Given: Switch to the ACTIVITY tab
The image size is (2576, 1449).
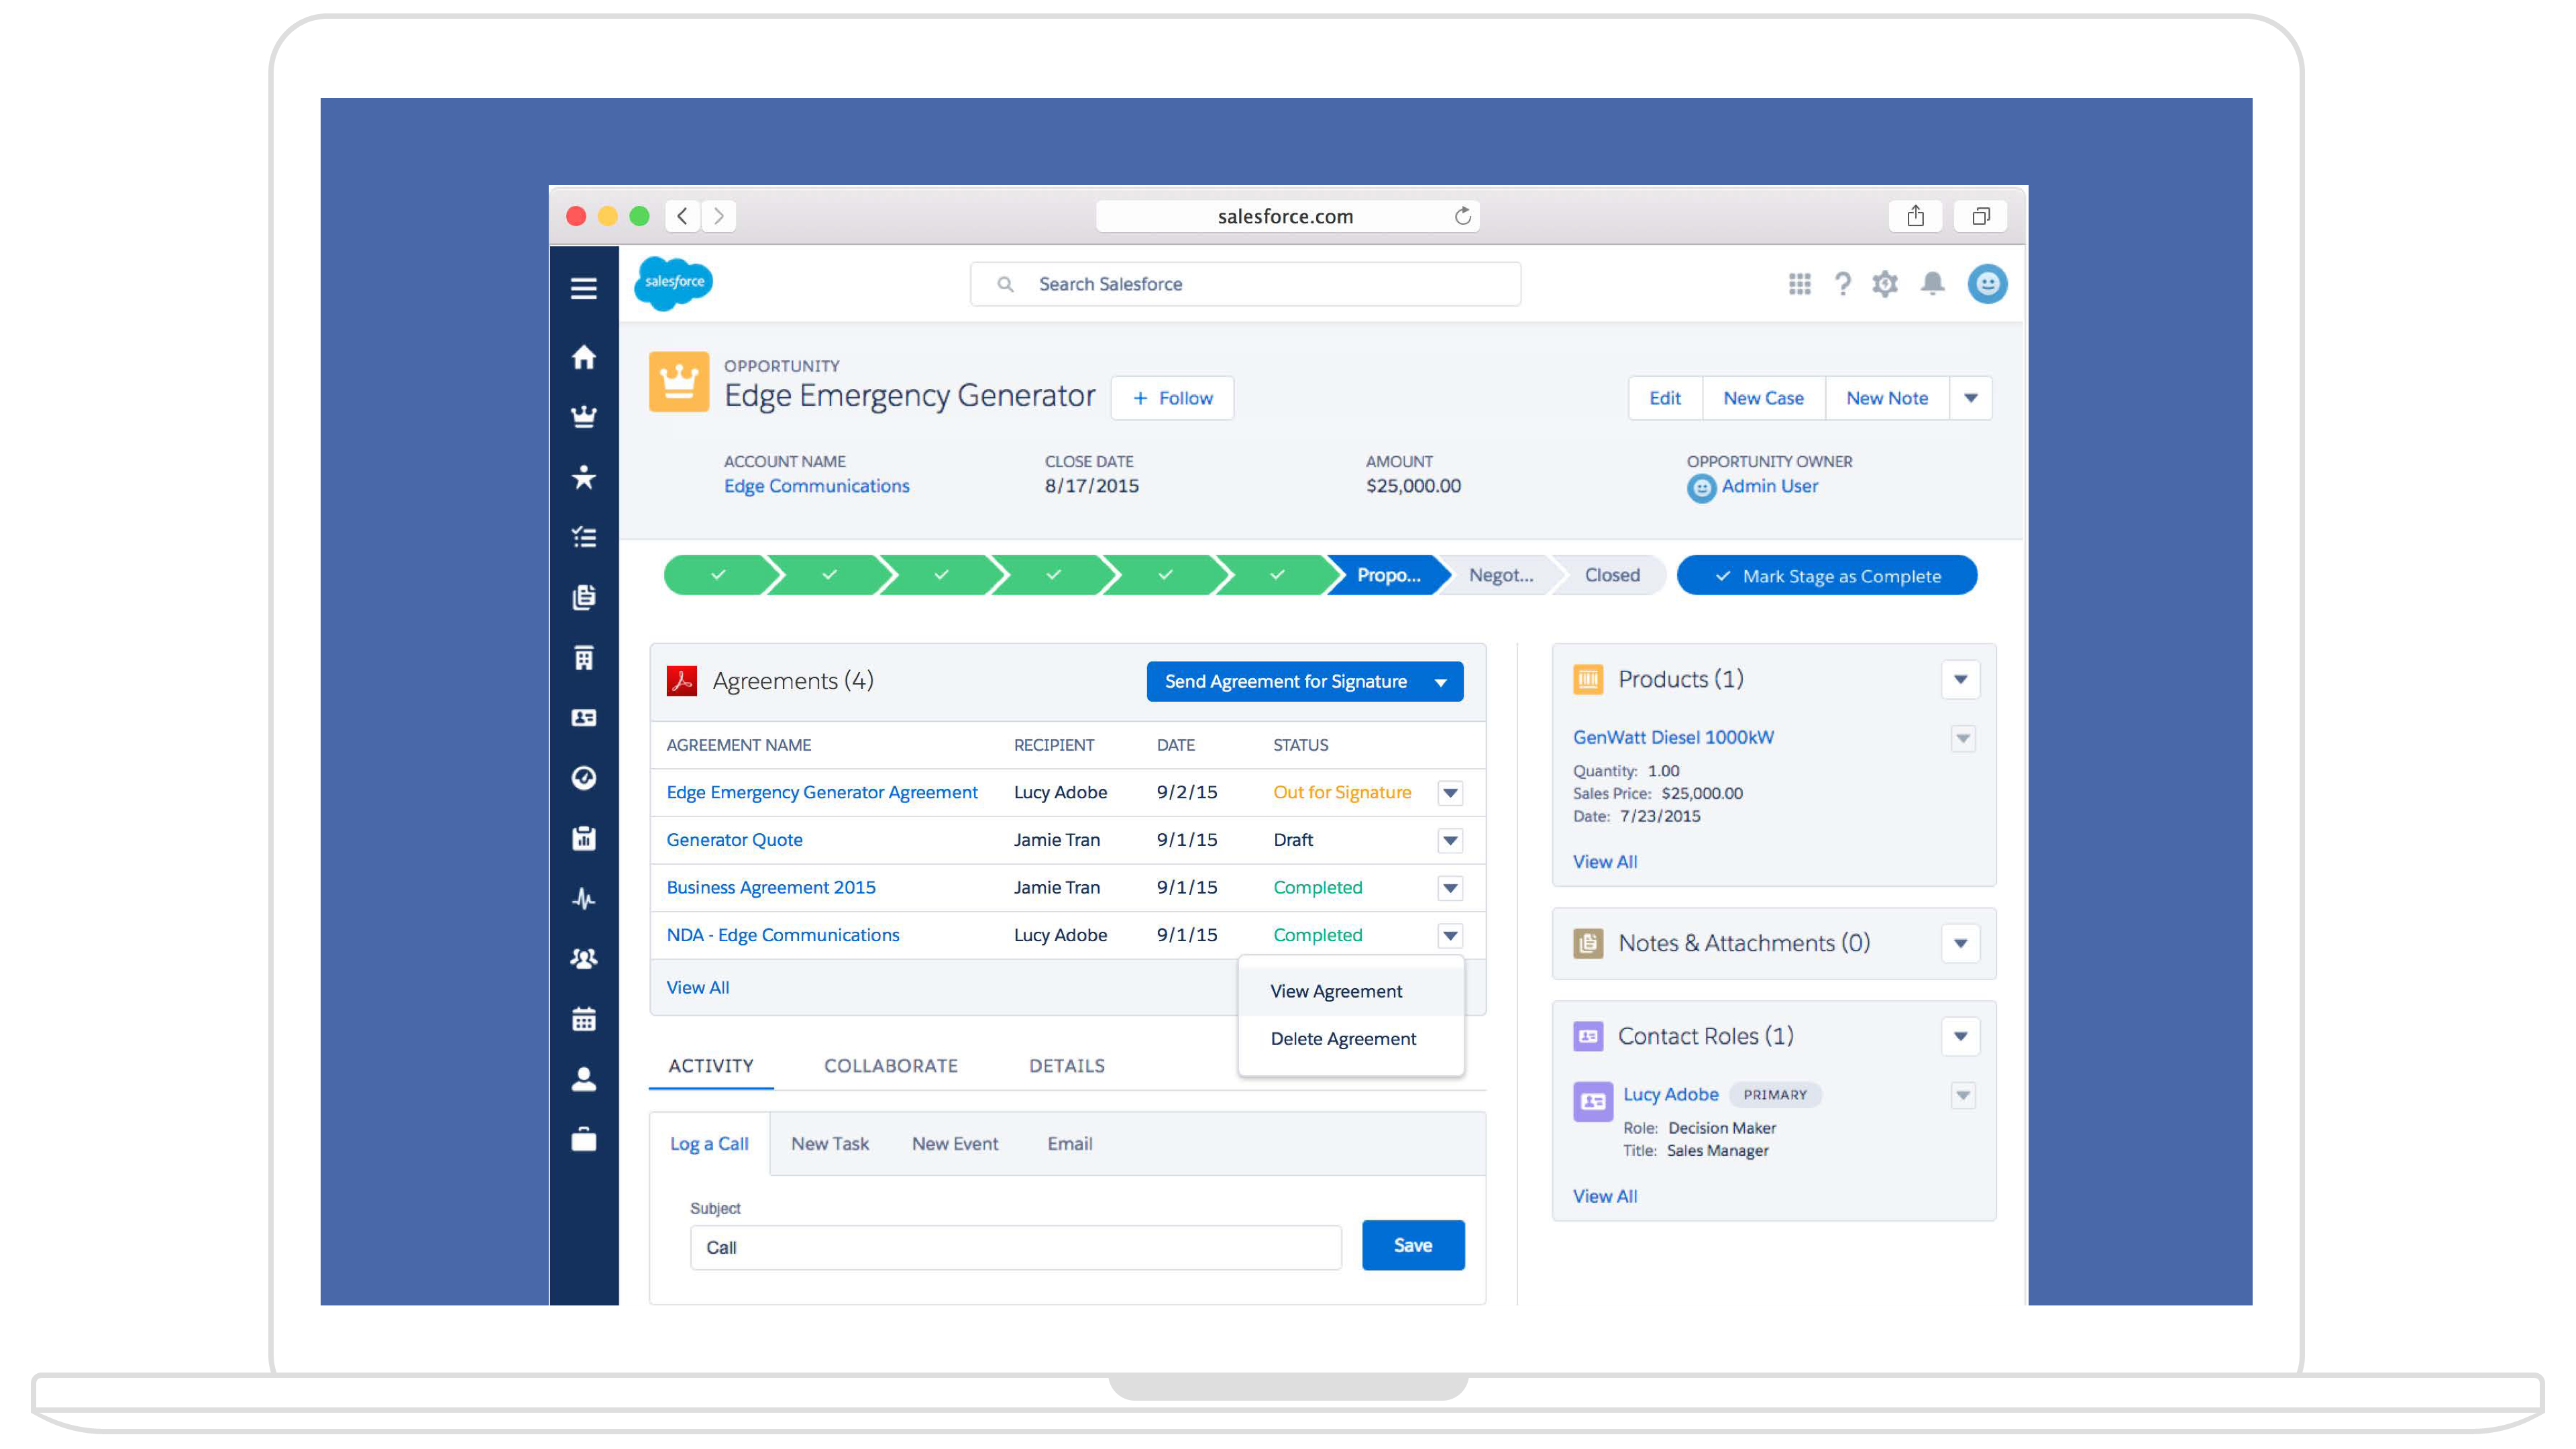Looking at the screenshot, I should 711,1066.
